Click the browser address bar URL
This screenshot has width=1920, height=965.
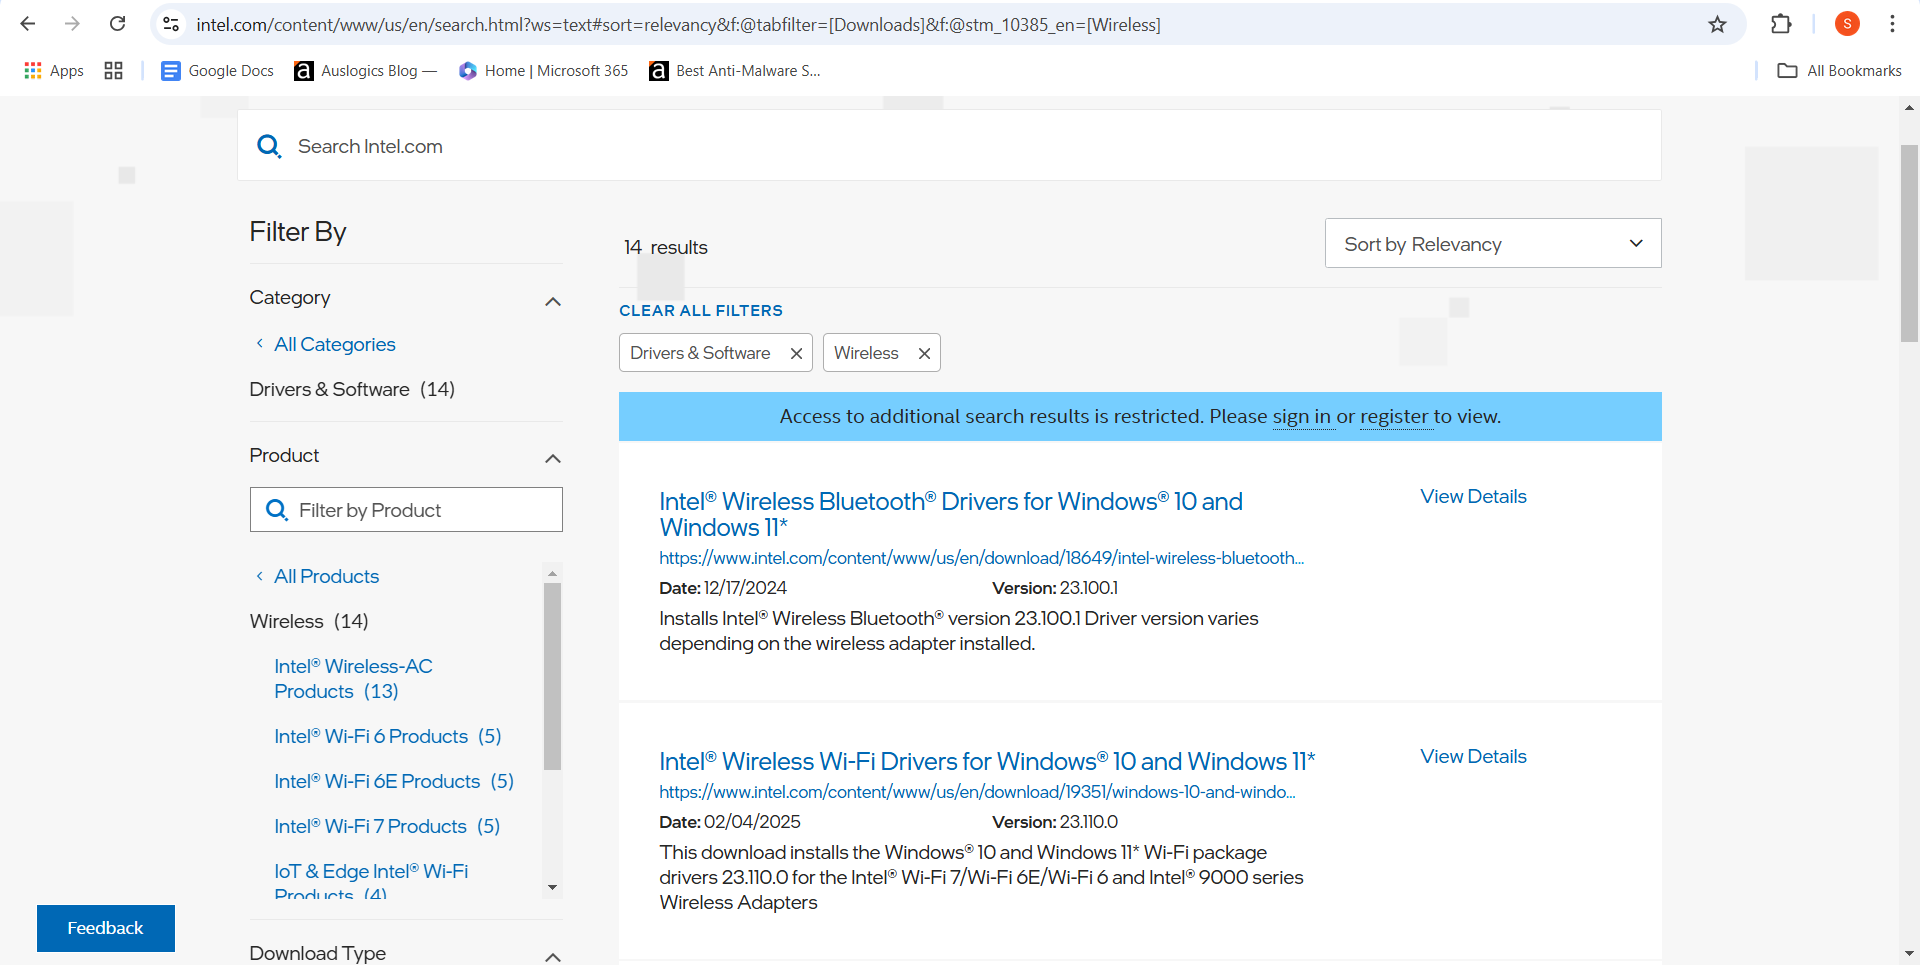[x=678, y=24]
